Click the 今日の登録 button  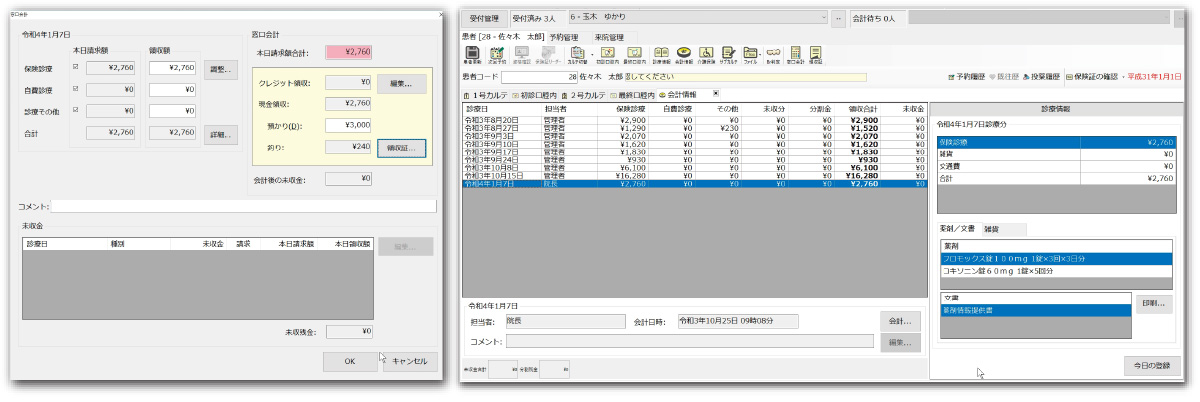pyautogui.click(x=1152, y=365)
